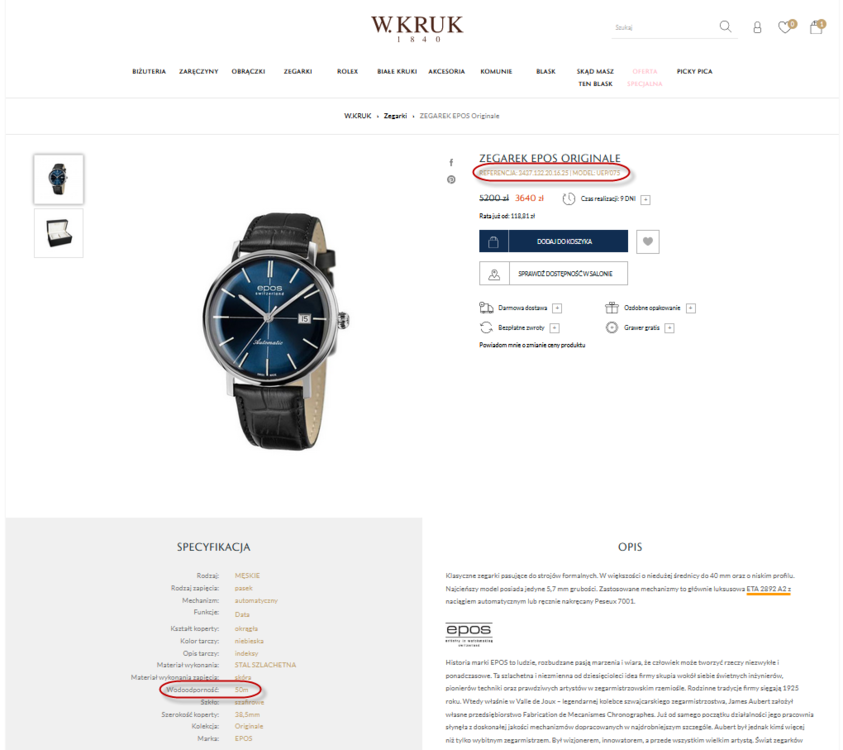Screen dimensions: 843x750
Task: Expand Darmowa dostawa details
Action: [558, 308]
